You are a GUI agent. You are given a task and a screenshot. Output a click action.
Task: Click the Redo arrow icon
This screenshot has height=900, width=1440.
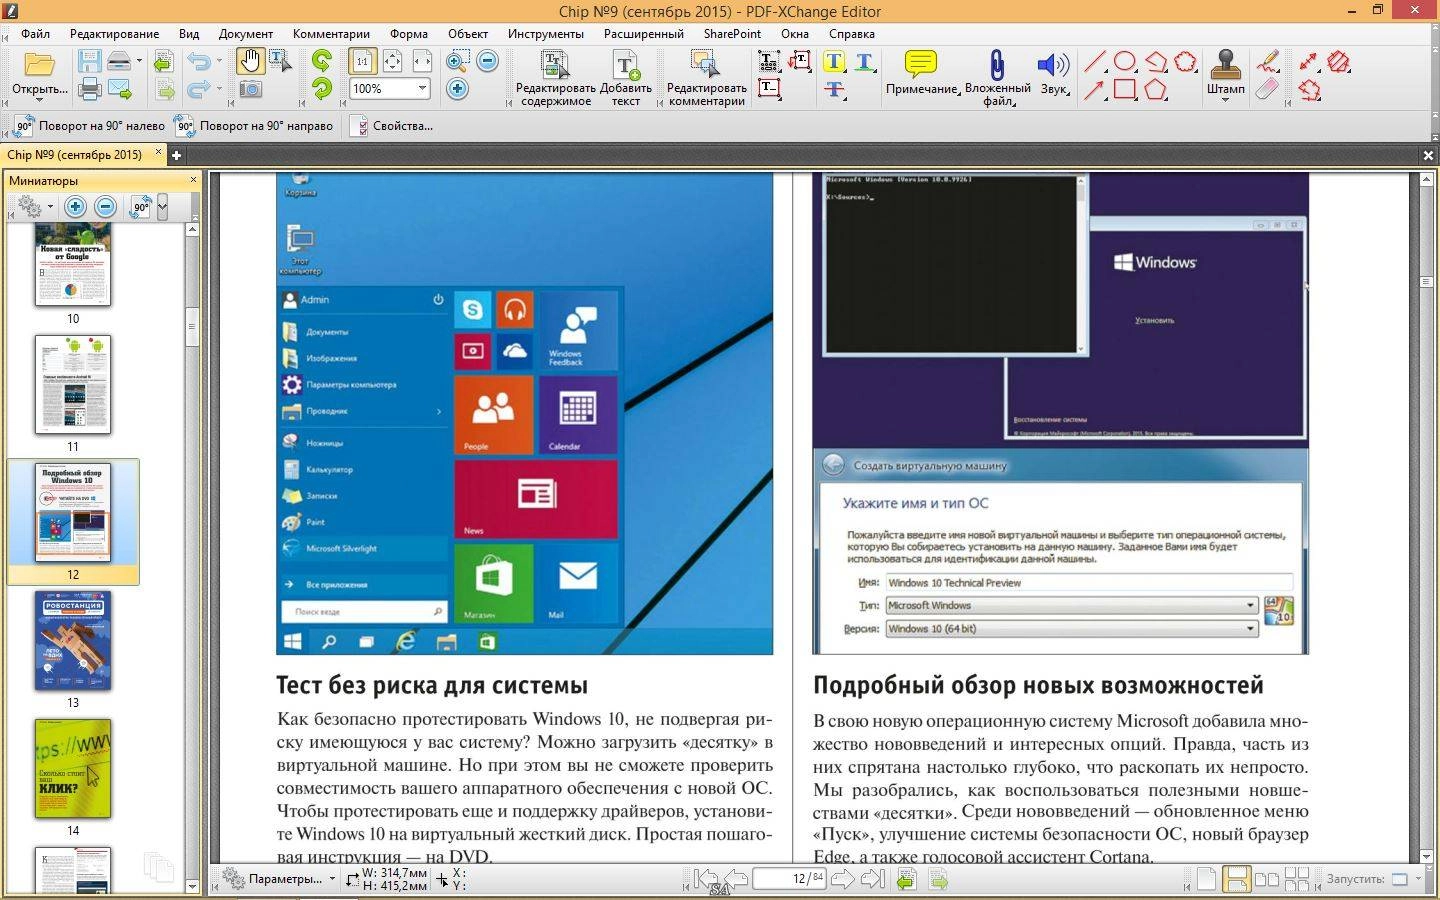click(x=198, y=89)
